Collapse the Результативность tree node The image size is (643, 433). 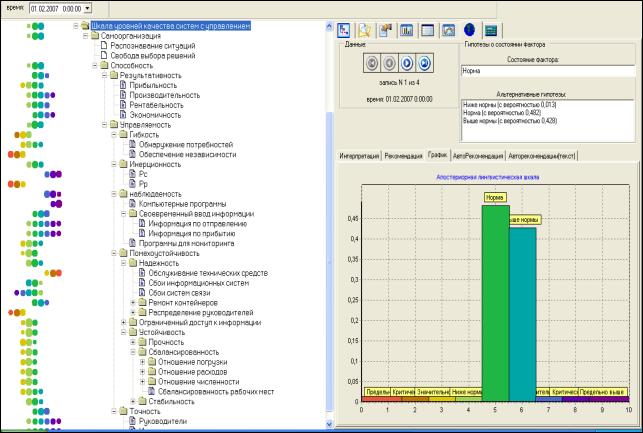pyautogui.click(x=105, y=75)
